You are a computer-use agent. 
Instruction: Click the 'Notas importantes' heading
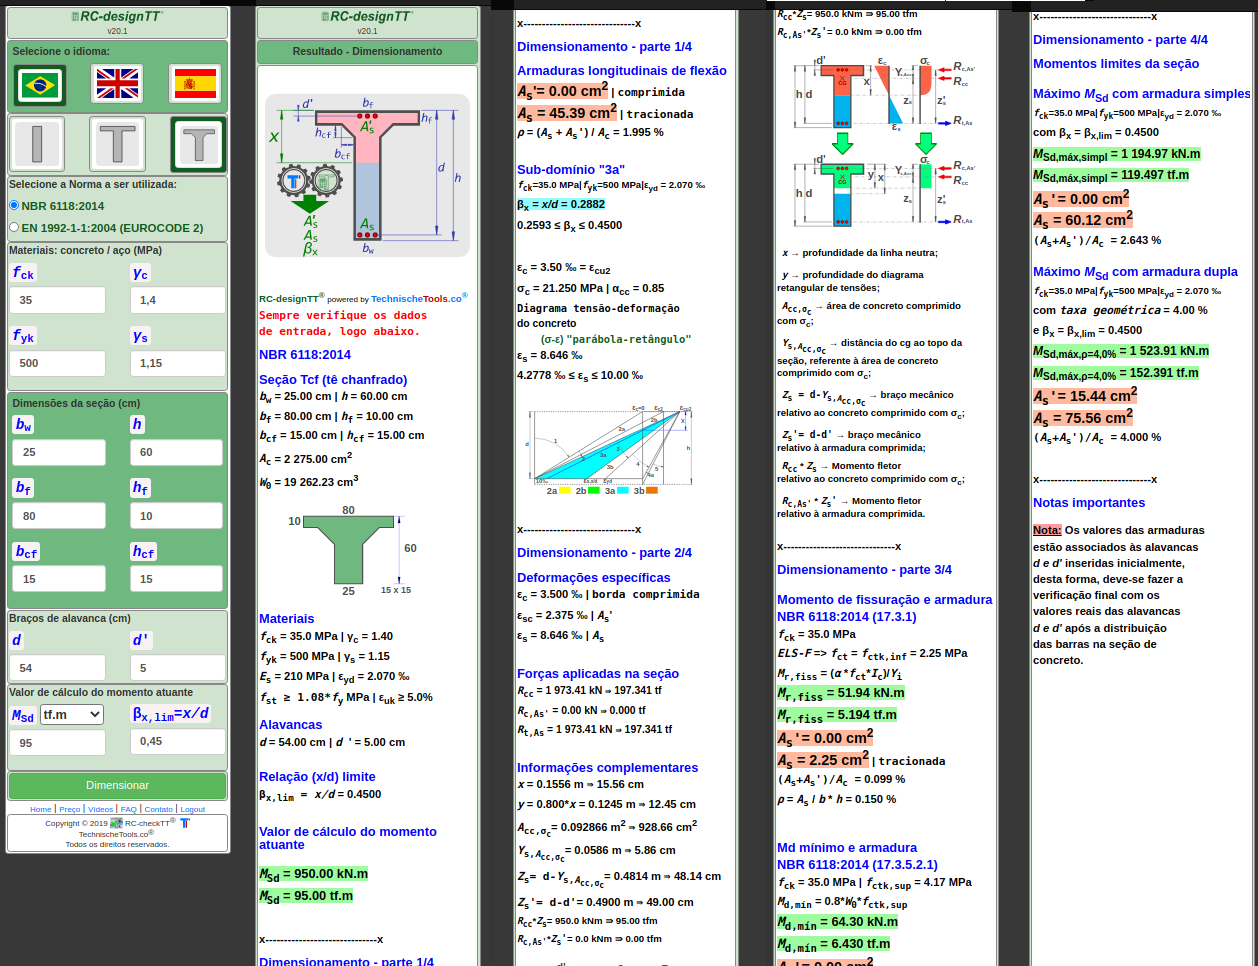1089,502
